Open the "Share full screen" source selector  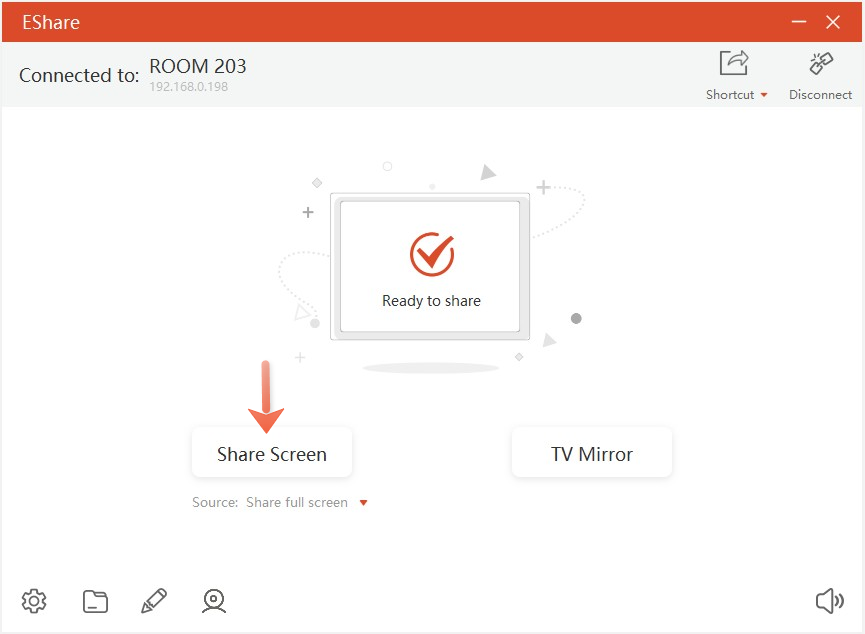(297, 503)
